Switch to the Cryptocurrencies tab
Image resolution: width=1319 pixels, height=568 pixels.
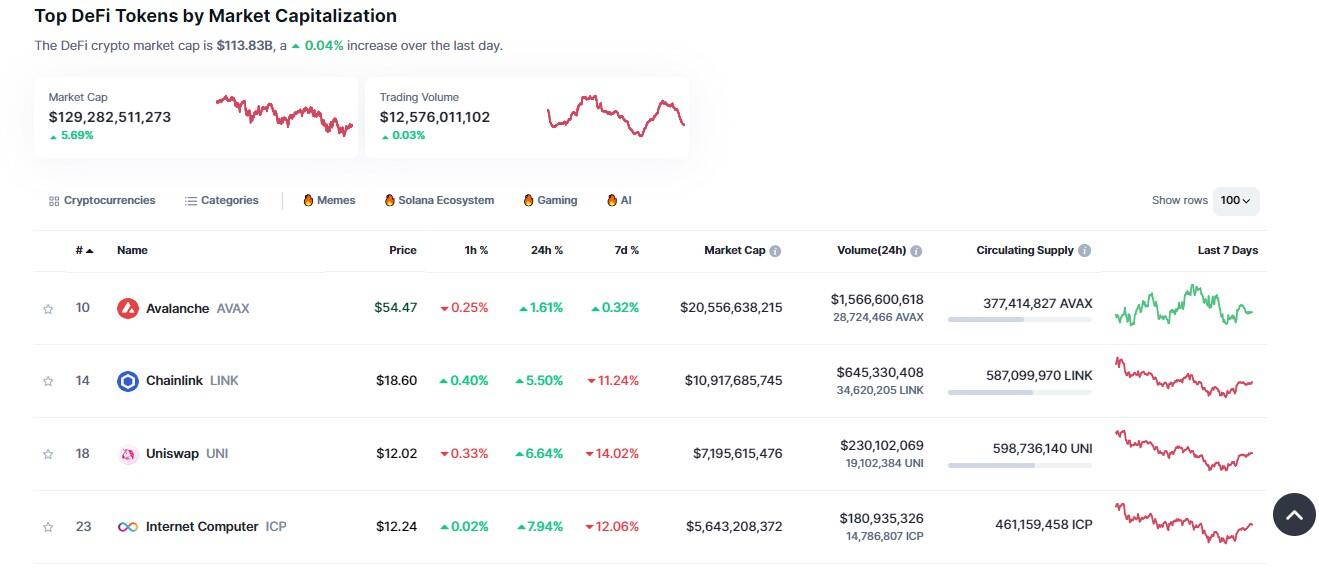tap(102, 200)
